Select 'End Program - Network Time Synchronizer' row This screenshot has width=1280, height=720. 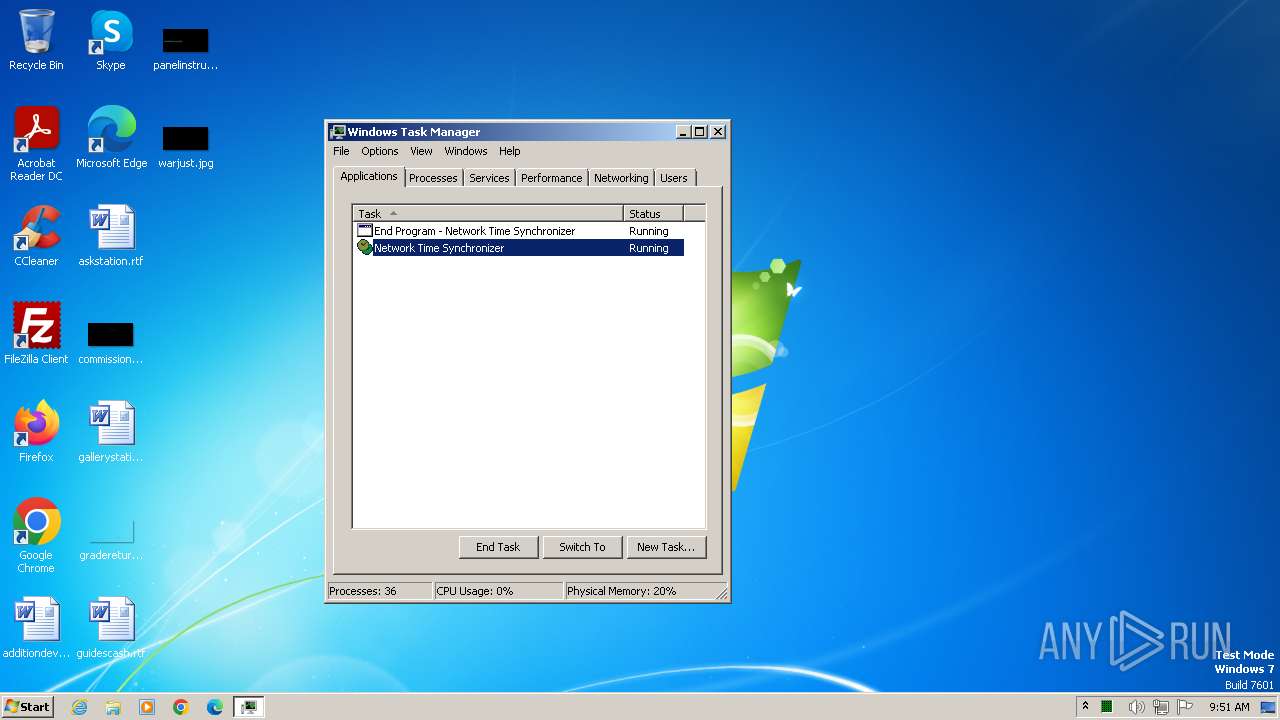(520, 231)
